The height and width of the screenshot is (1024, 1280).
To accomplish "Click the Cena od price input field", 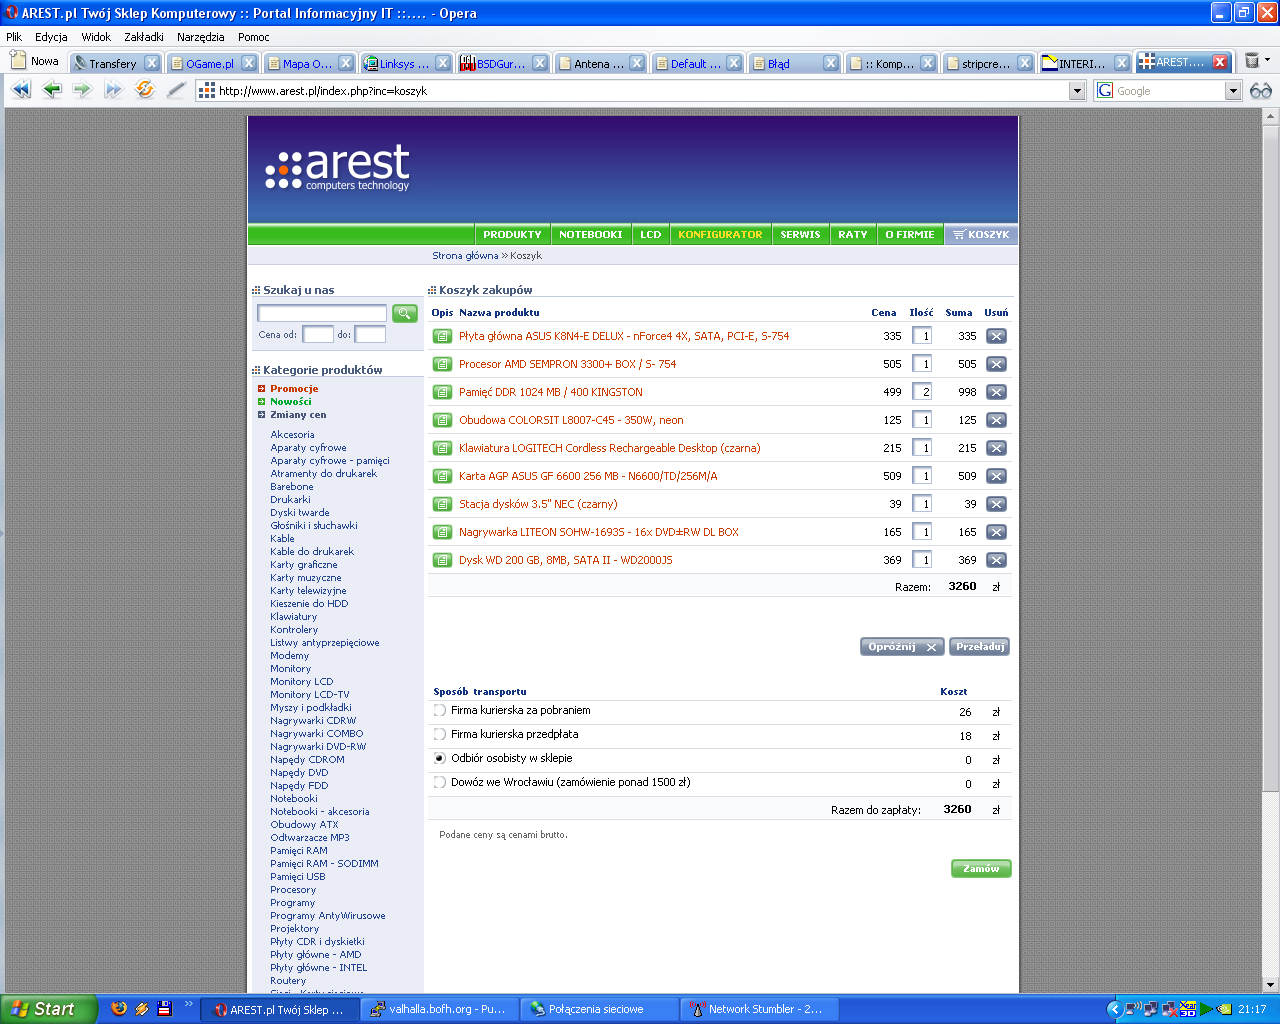I will [x=318, y=335].
